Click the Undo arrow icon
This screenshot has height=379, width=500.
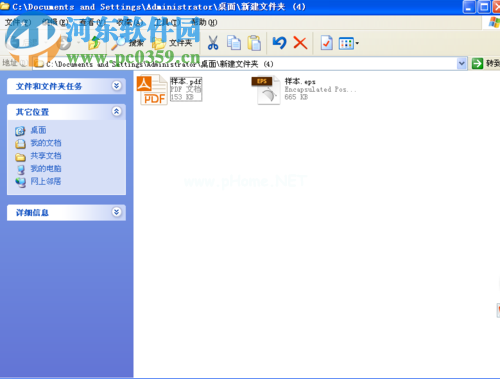pos(279,43)
